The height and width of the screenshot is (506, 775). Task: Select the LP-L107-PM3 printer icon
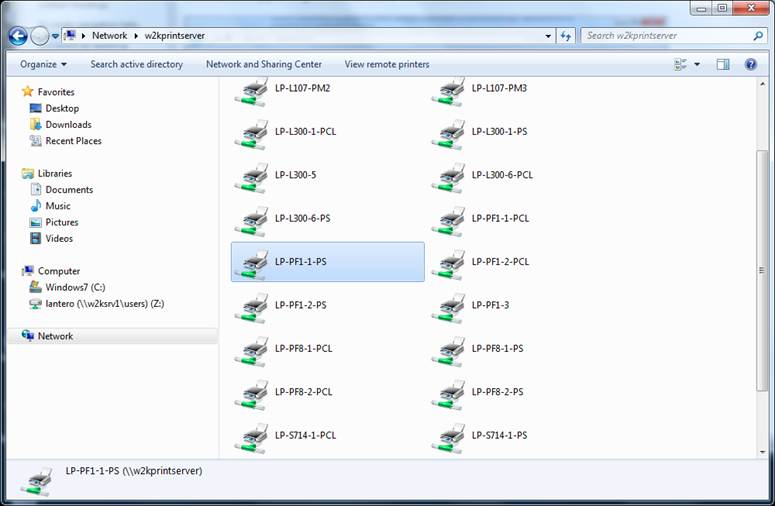point(447,91)
